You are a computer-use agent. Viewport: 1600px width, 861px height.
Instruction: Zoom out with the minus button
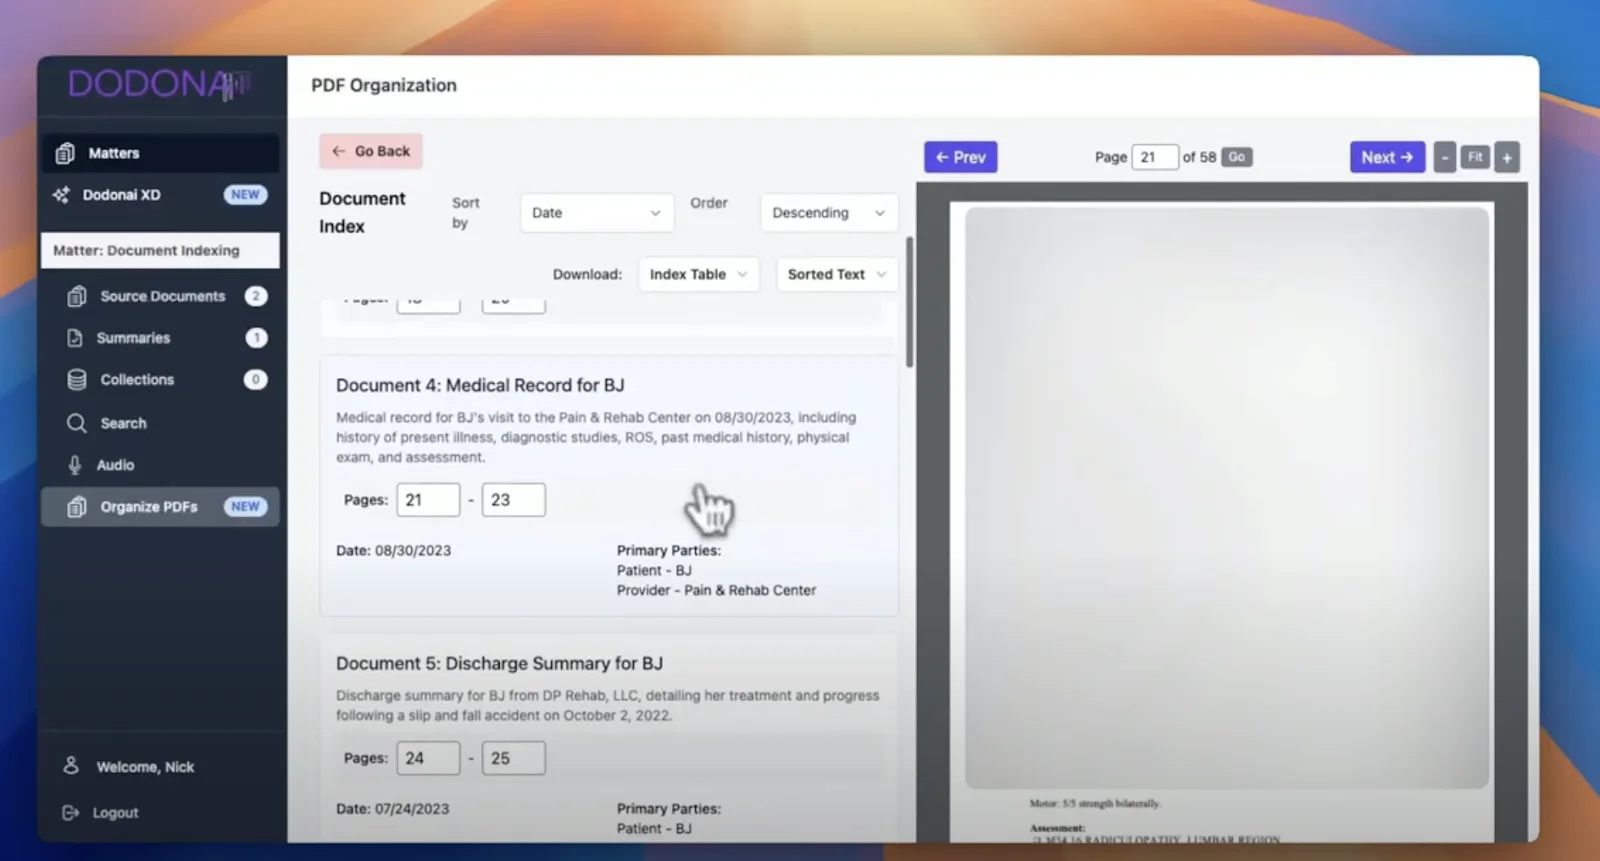tap(1444, 157)
